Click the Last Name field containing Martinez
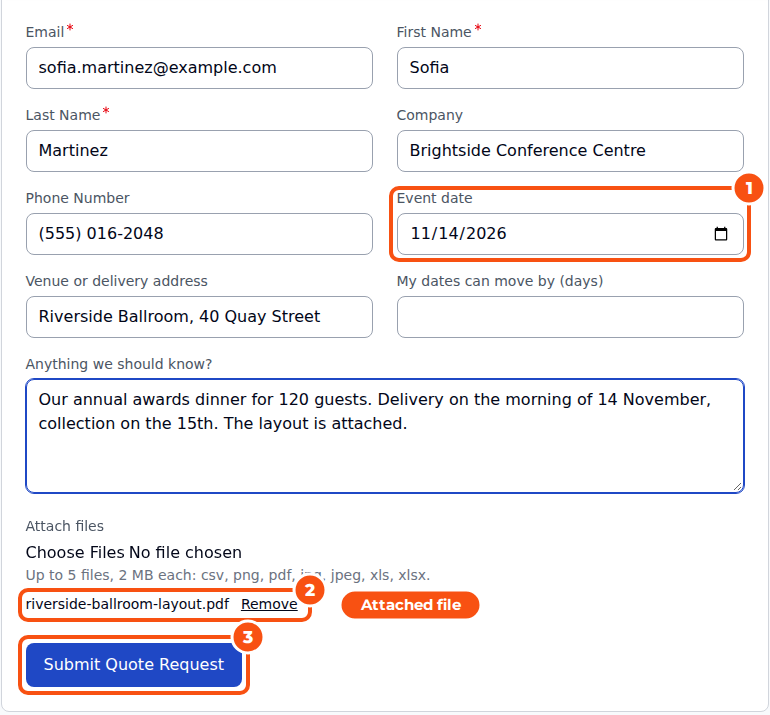Viewport: 770px width, 715px height. click(199, 151)
